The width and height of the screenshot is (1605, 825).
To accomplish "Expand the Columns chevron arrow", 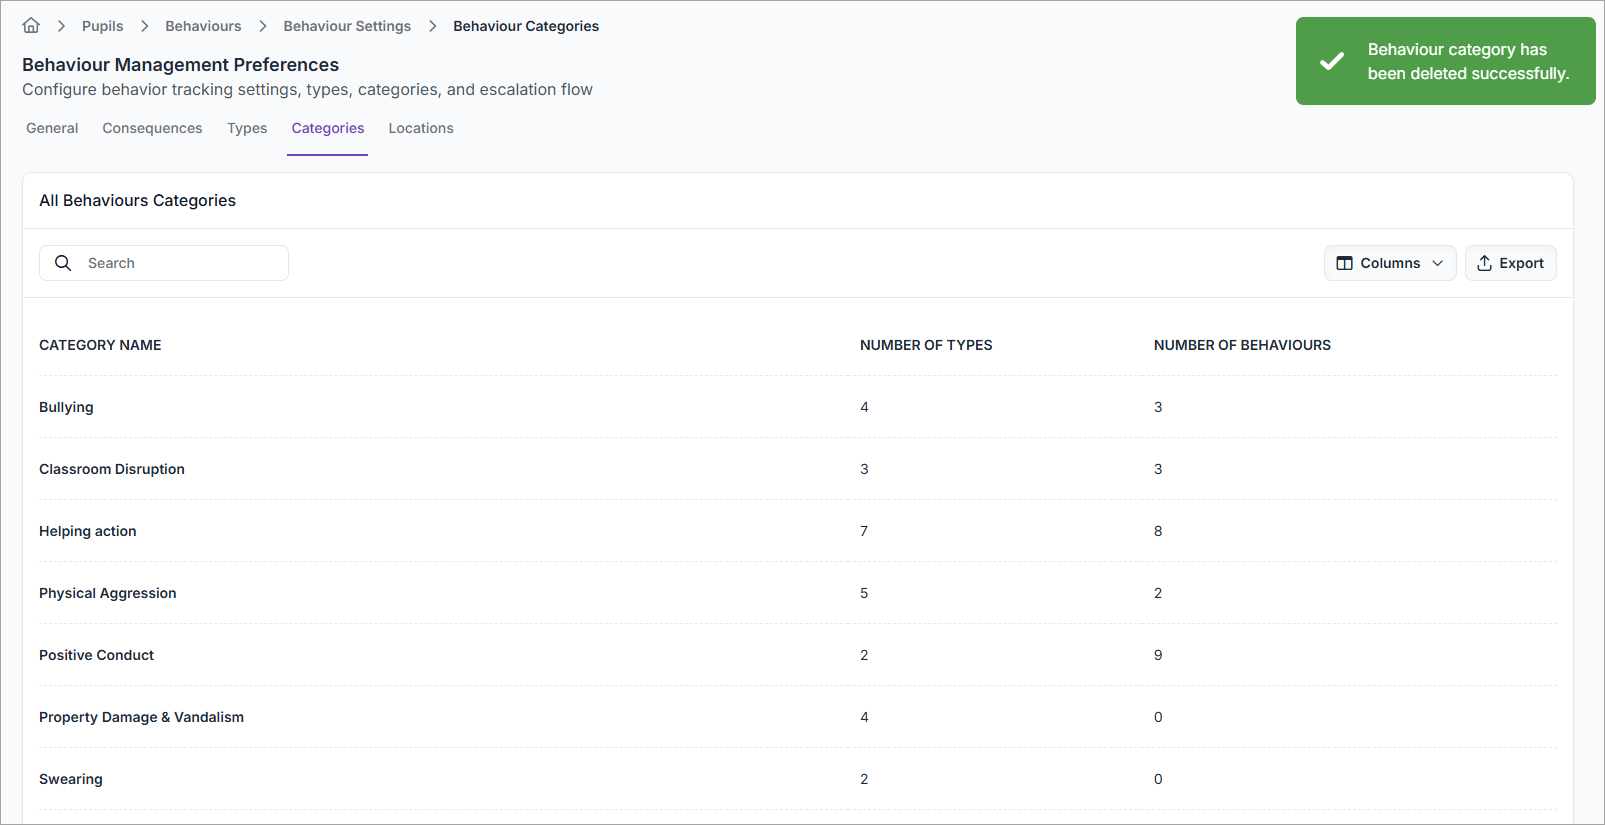I will [1437, 263].
